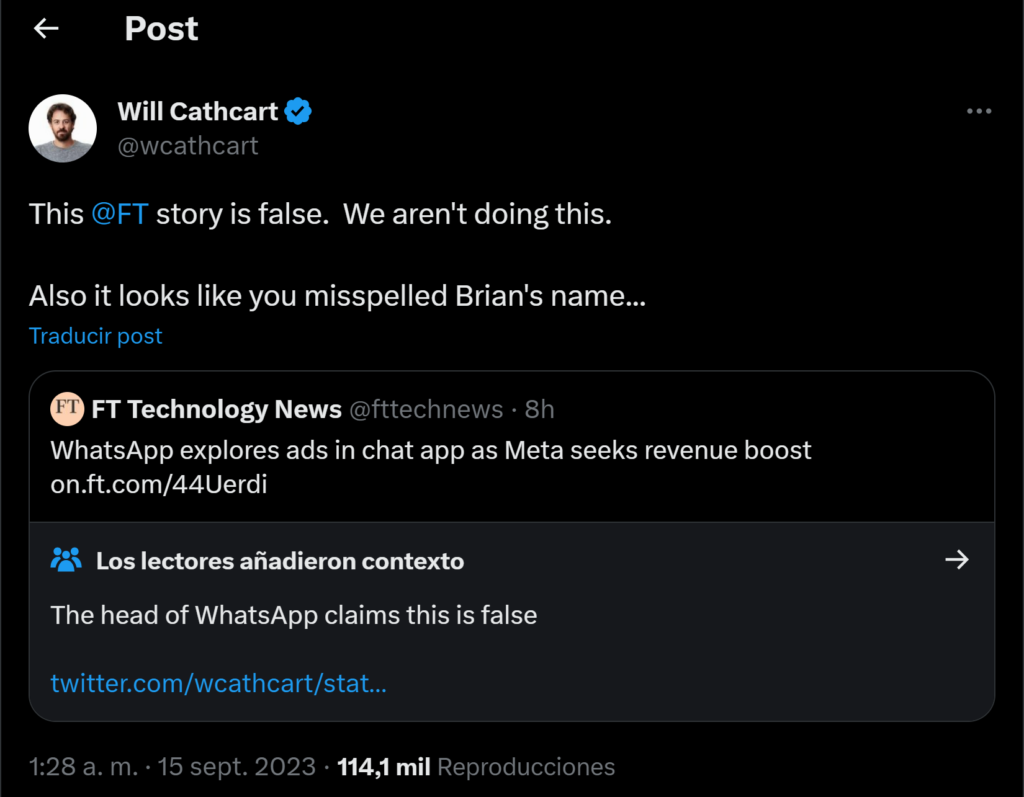The height and width of the screenshot is (797, 1024).
Task: Click Will Cathcart's blue verified badge
Action: click(x=299, y=111)
